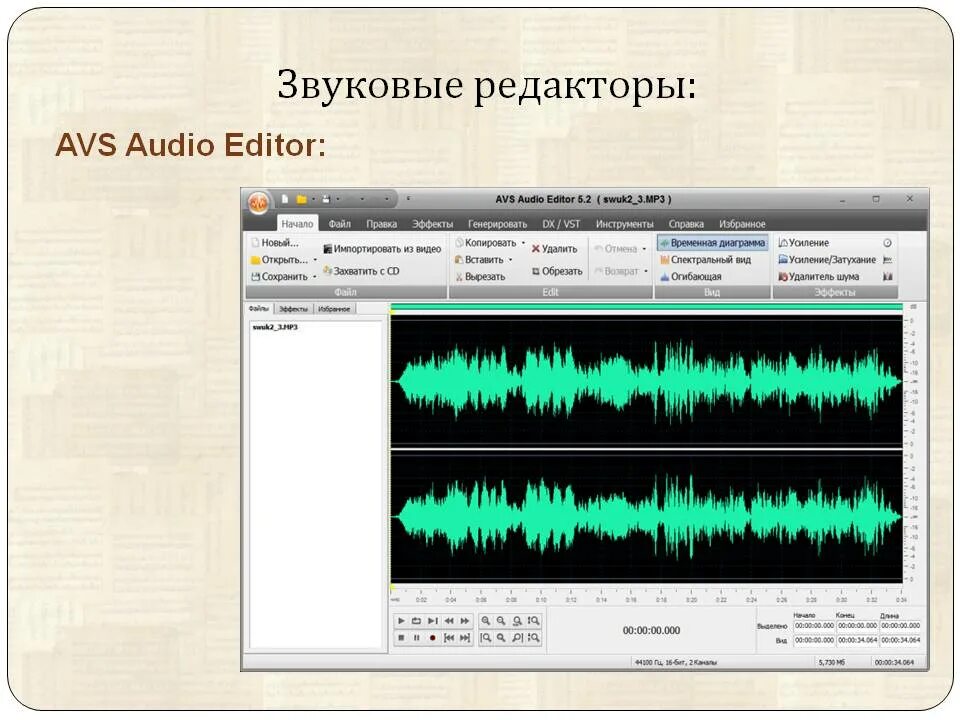This screenshot has height=720, width=960.
Task: Click Копировать in the Edit group
Action: pyautogui.click(x=486, y=242)
